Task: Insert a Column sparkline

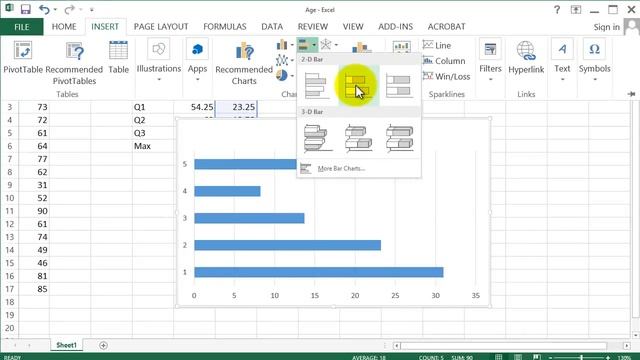Action: [444, 61]
